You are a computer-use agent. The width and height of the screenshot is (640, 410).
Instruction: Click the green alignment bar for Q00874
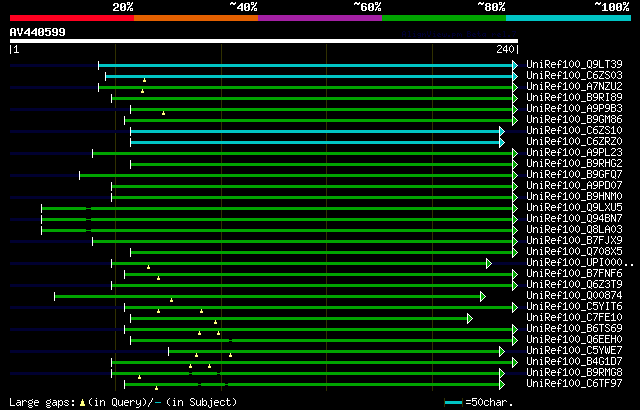267,297
